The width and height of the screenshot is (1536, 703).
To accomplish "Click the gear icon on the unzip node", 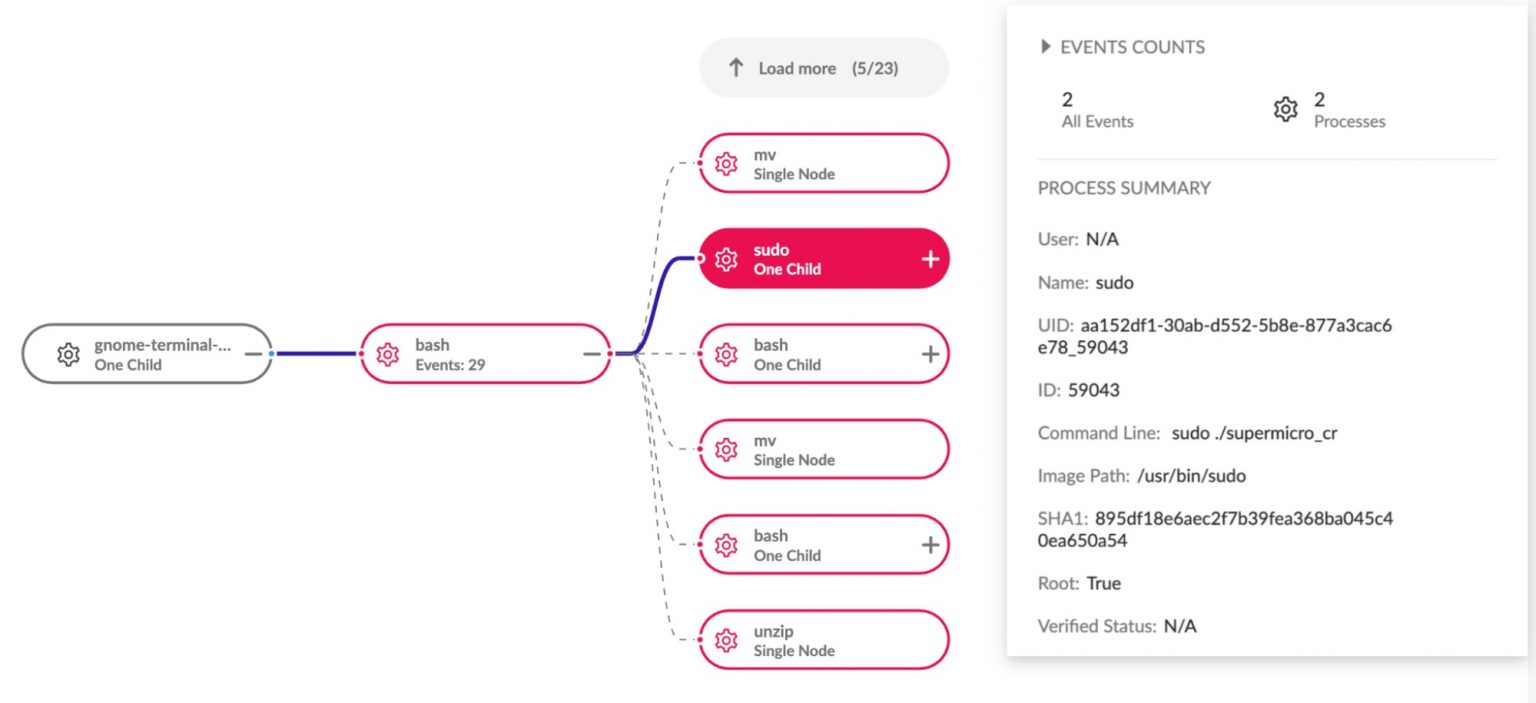I will tap(727, 639).
